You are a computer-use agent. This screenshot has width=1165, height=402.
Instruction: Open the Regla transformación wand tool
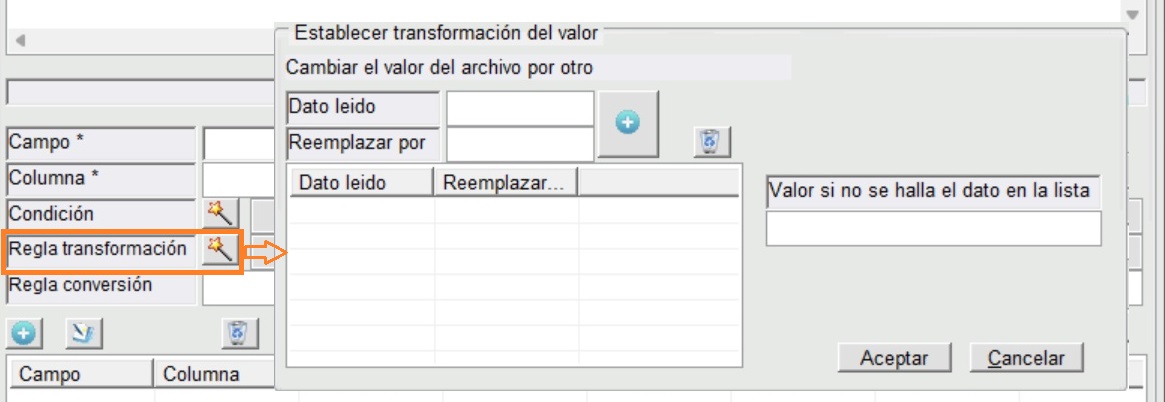[x=219, y=247]
